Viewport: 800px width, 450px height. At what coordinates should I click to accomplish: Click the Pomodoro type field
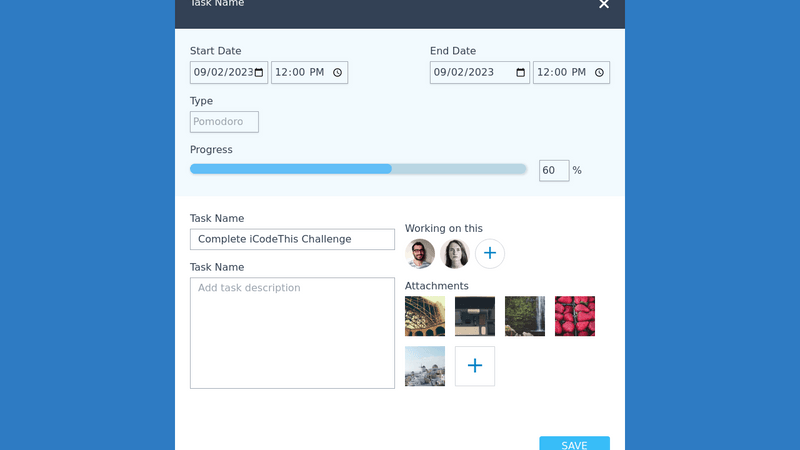click(224, 122)
